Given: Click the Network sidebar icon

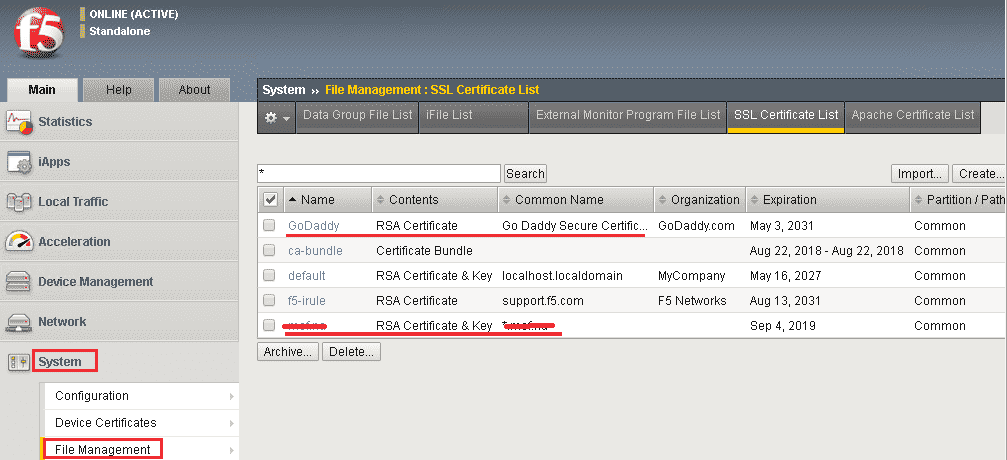Looking at the screenshot, I should click(19, 322).
